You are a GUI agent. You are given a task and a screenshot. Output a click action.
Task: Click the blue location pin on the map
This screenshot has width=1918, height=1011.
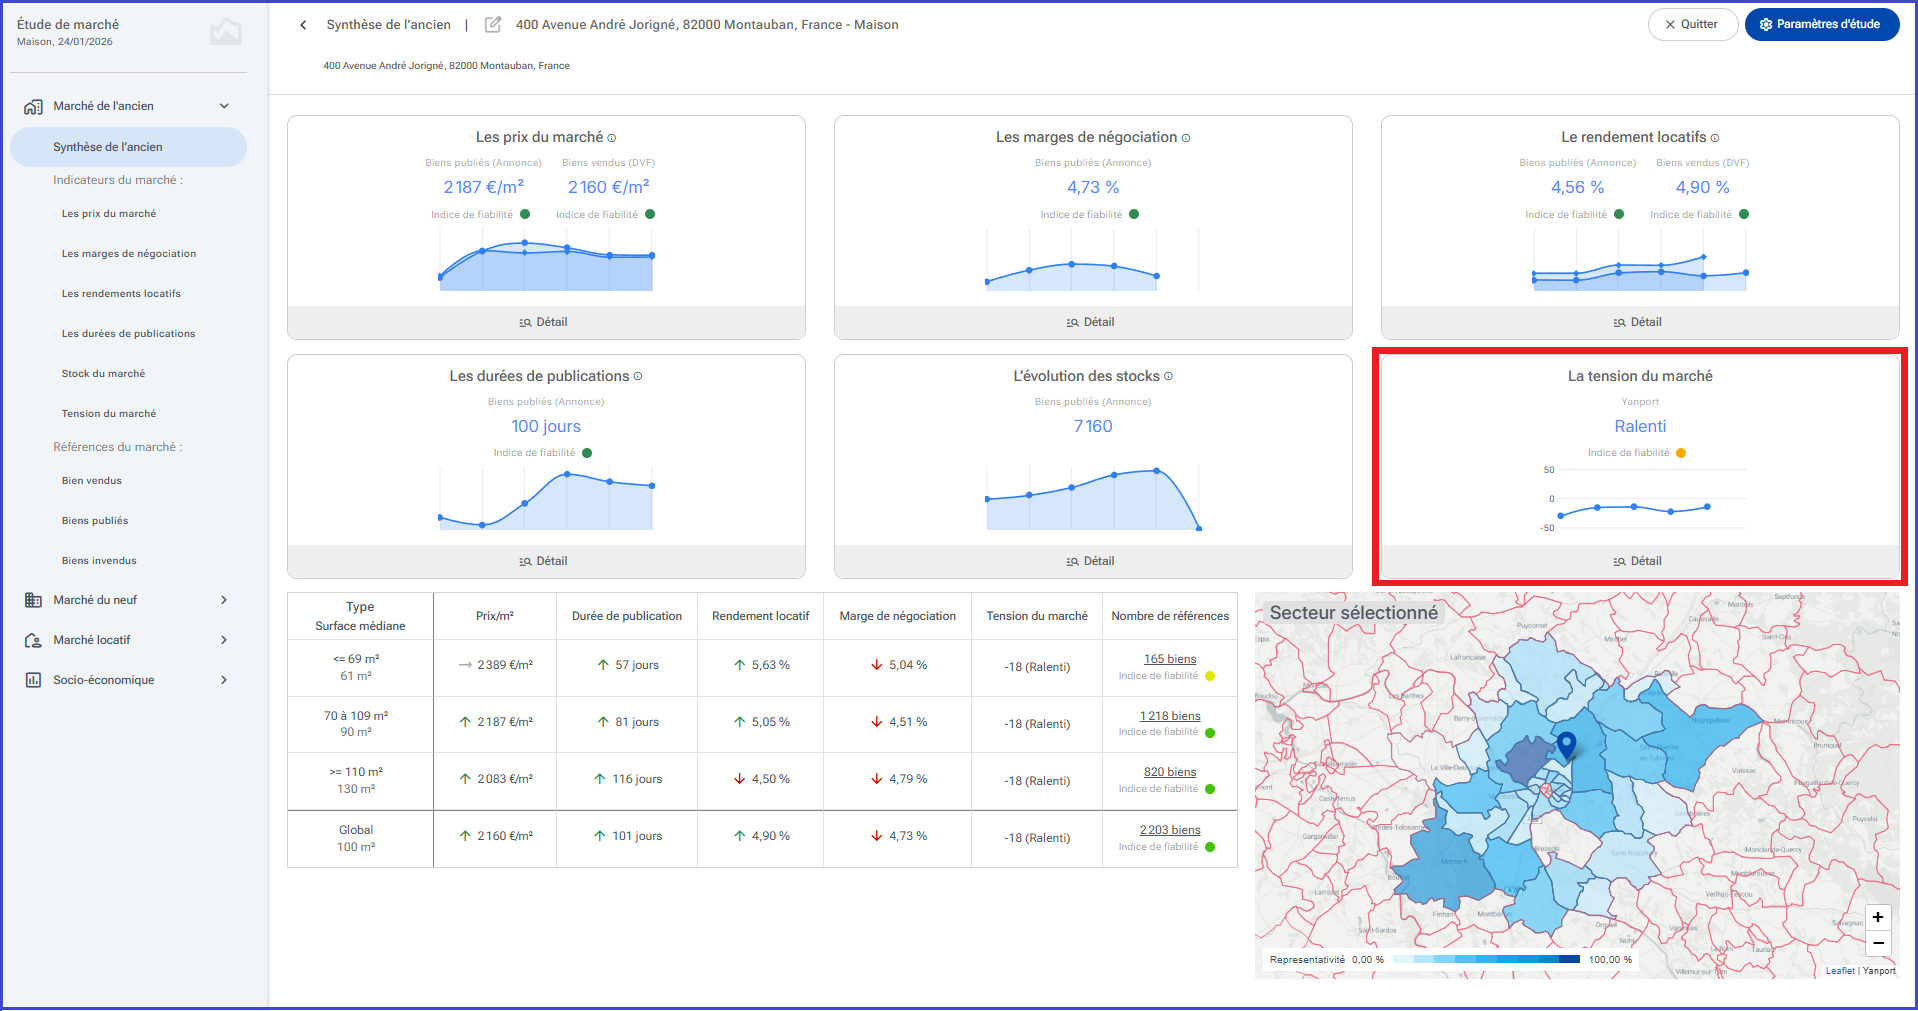(1567, 745)
